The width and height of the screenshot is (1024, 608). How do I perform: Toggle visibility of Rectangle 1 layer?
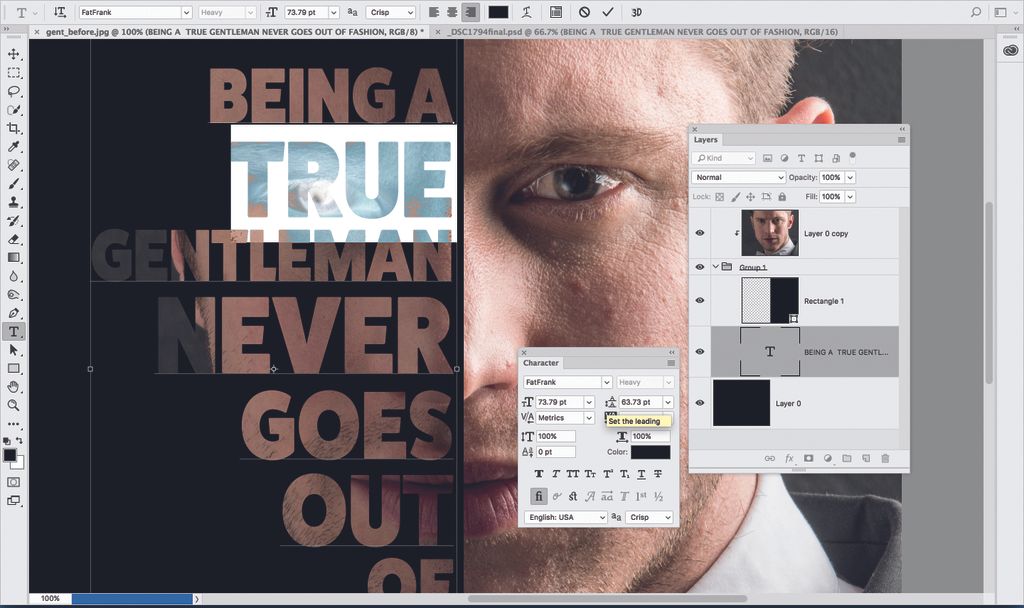pos(700,300)
